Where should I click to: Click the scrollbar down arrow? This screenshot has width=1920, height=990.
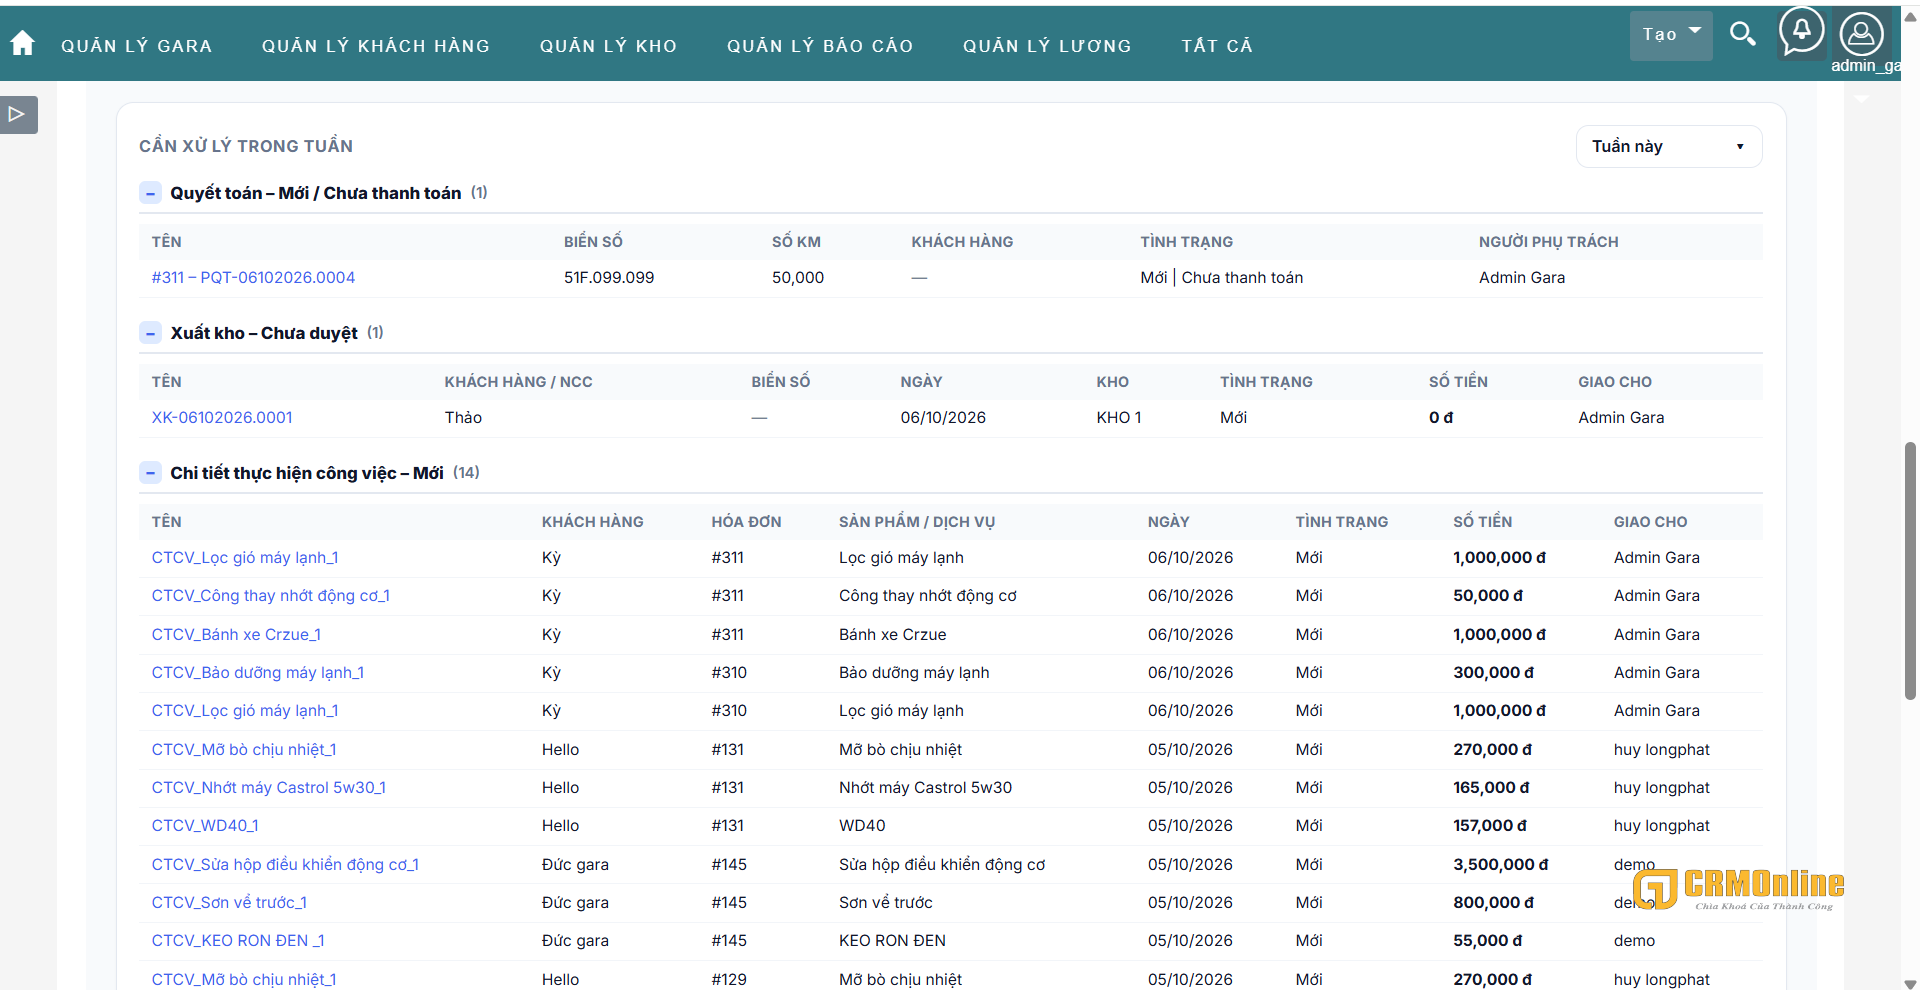coord(1910,983)
